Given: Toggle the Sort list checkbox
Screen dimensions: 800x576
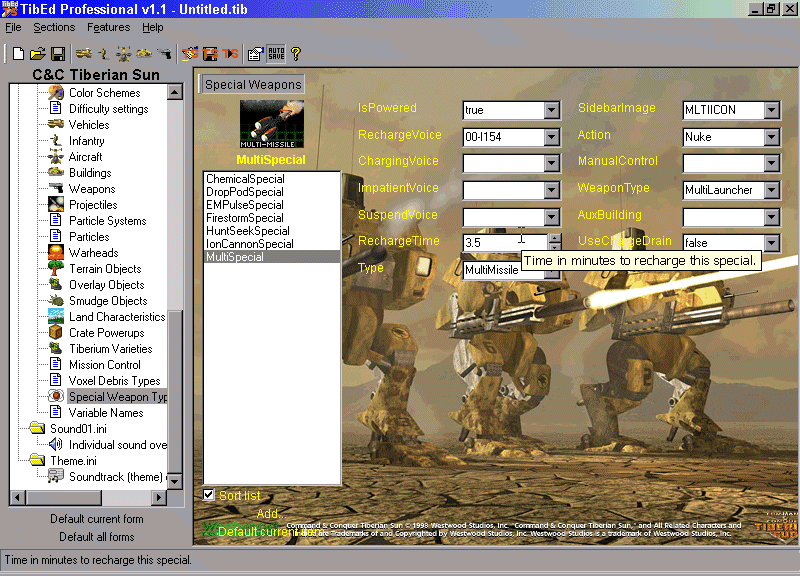Looking at the screenshot, I should point(208,494).
